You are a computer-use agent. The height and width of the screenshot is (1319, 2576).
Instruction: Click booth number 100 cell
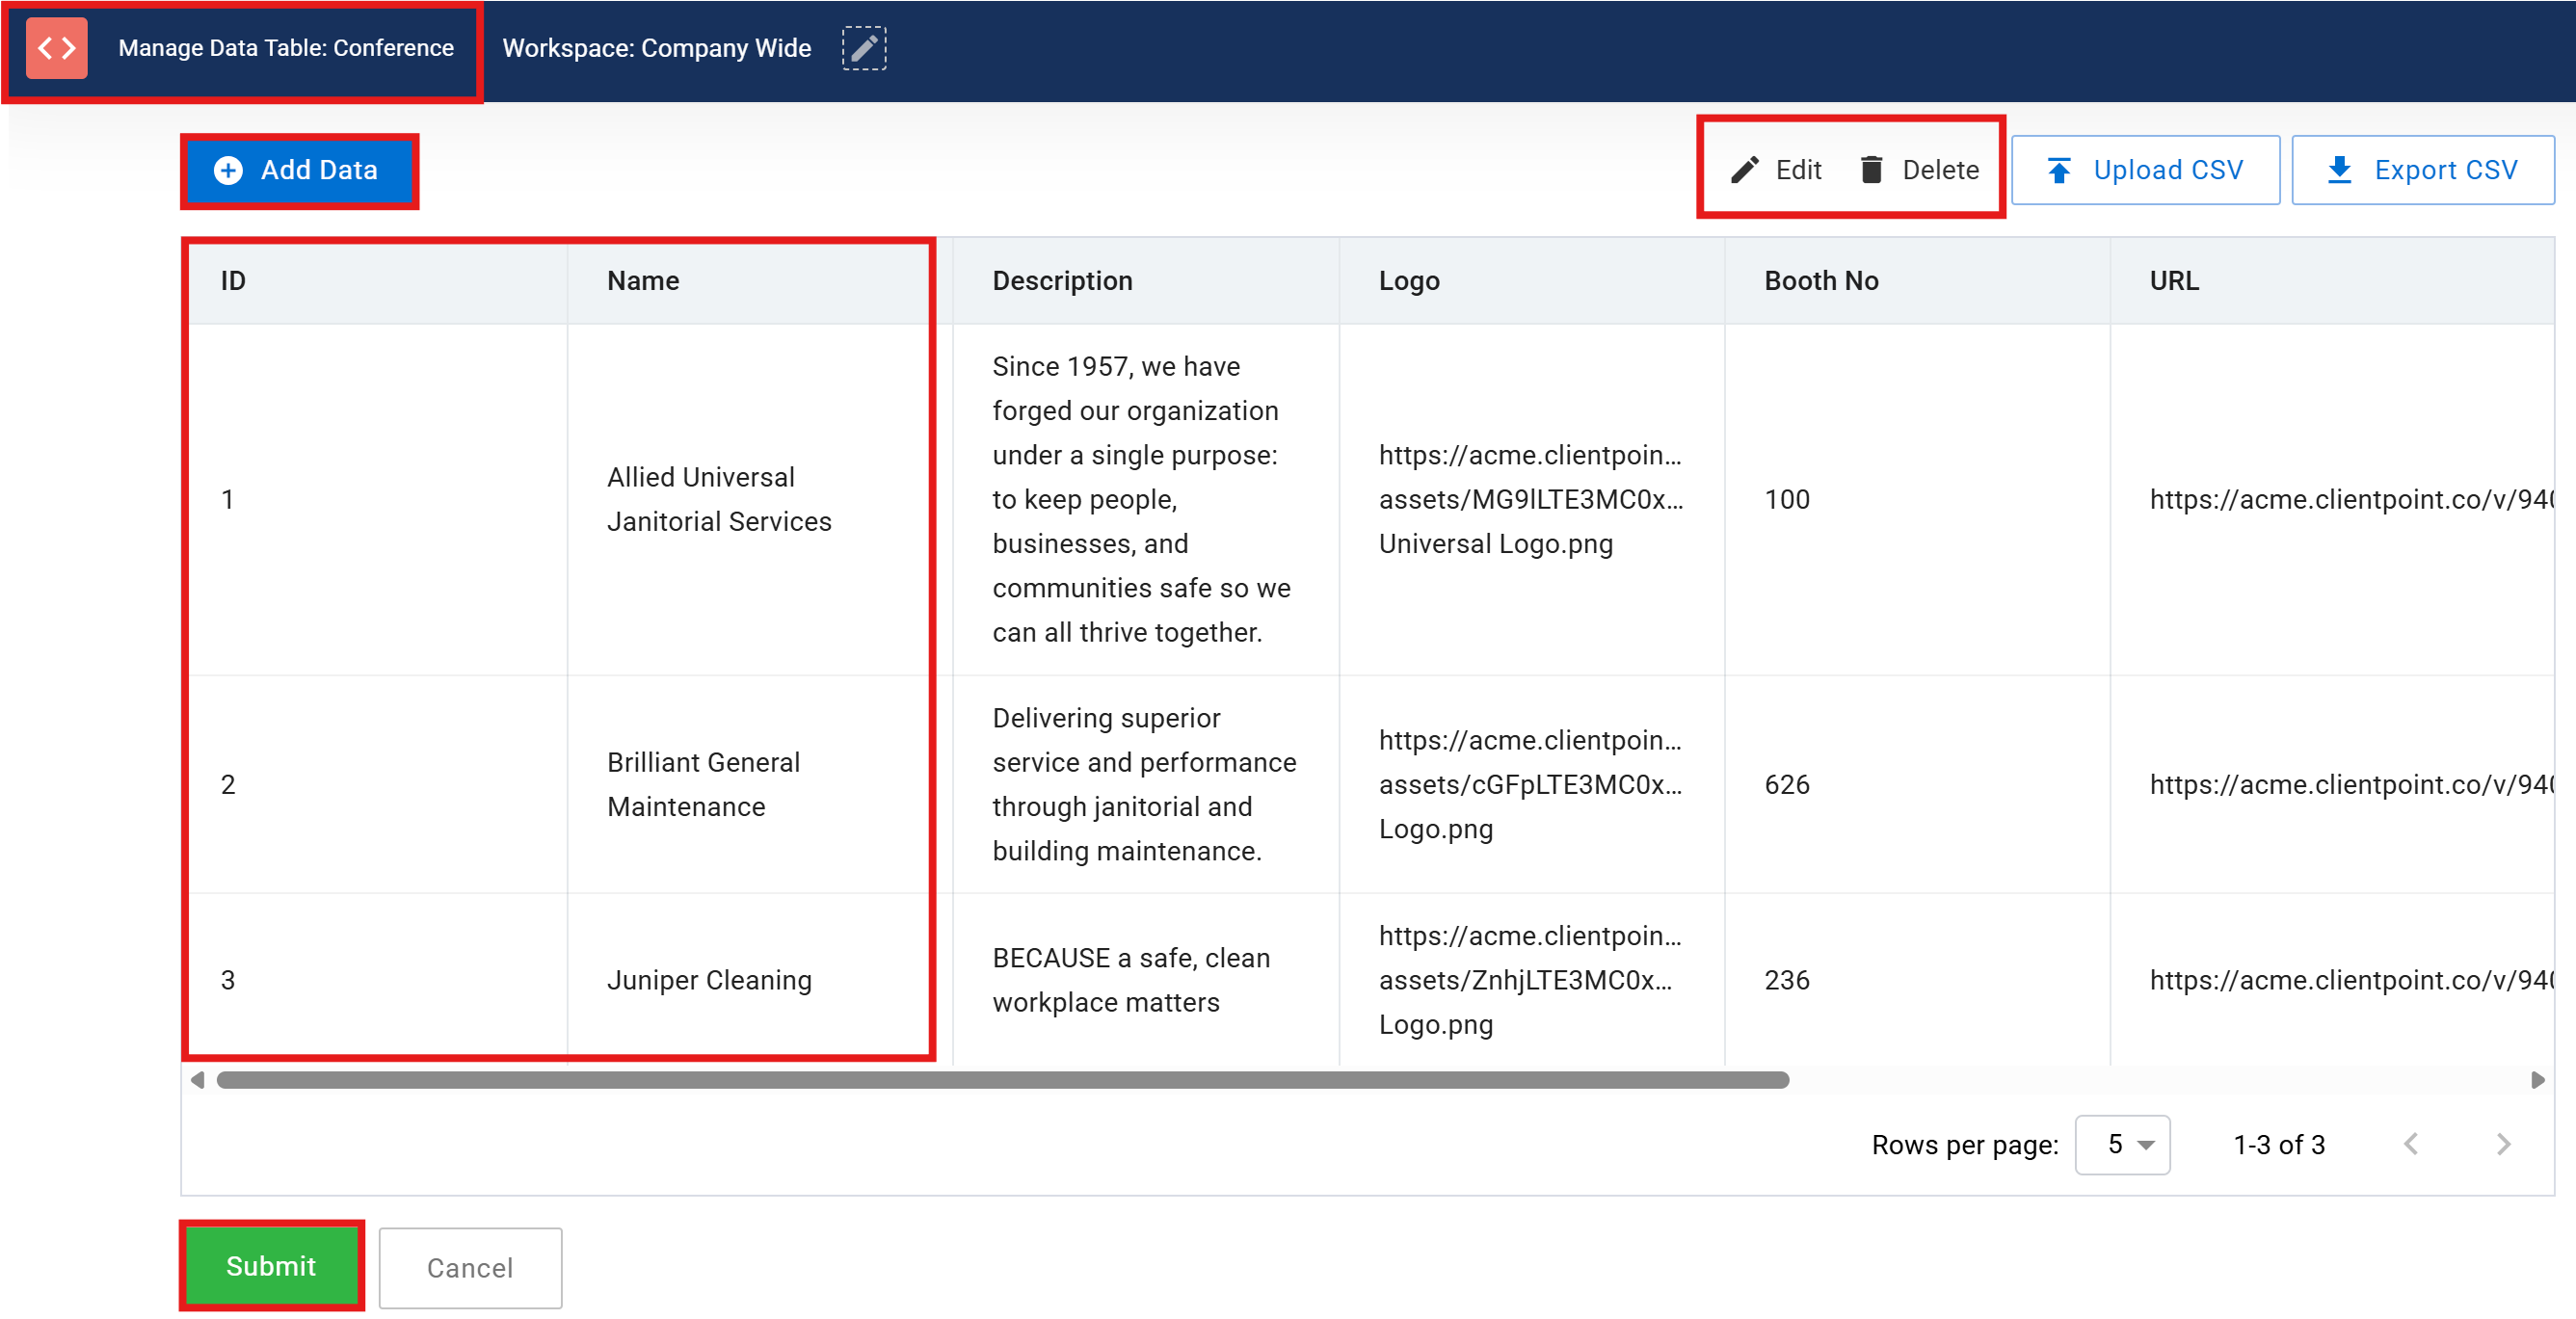click(1918, 499)
